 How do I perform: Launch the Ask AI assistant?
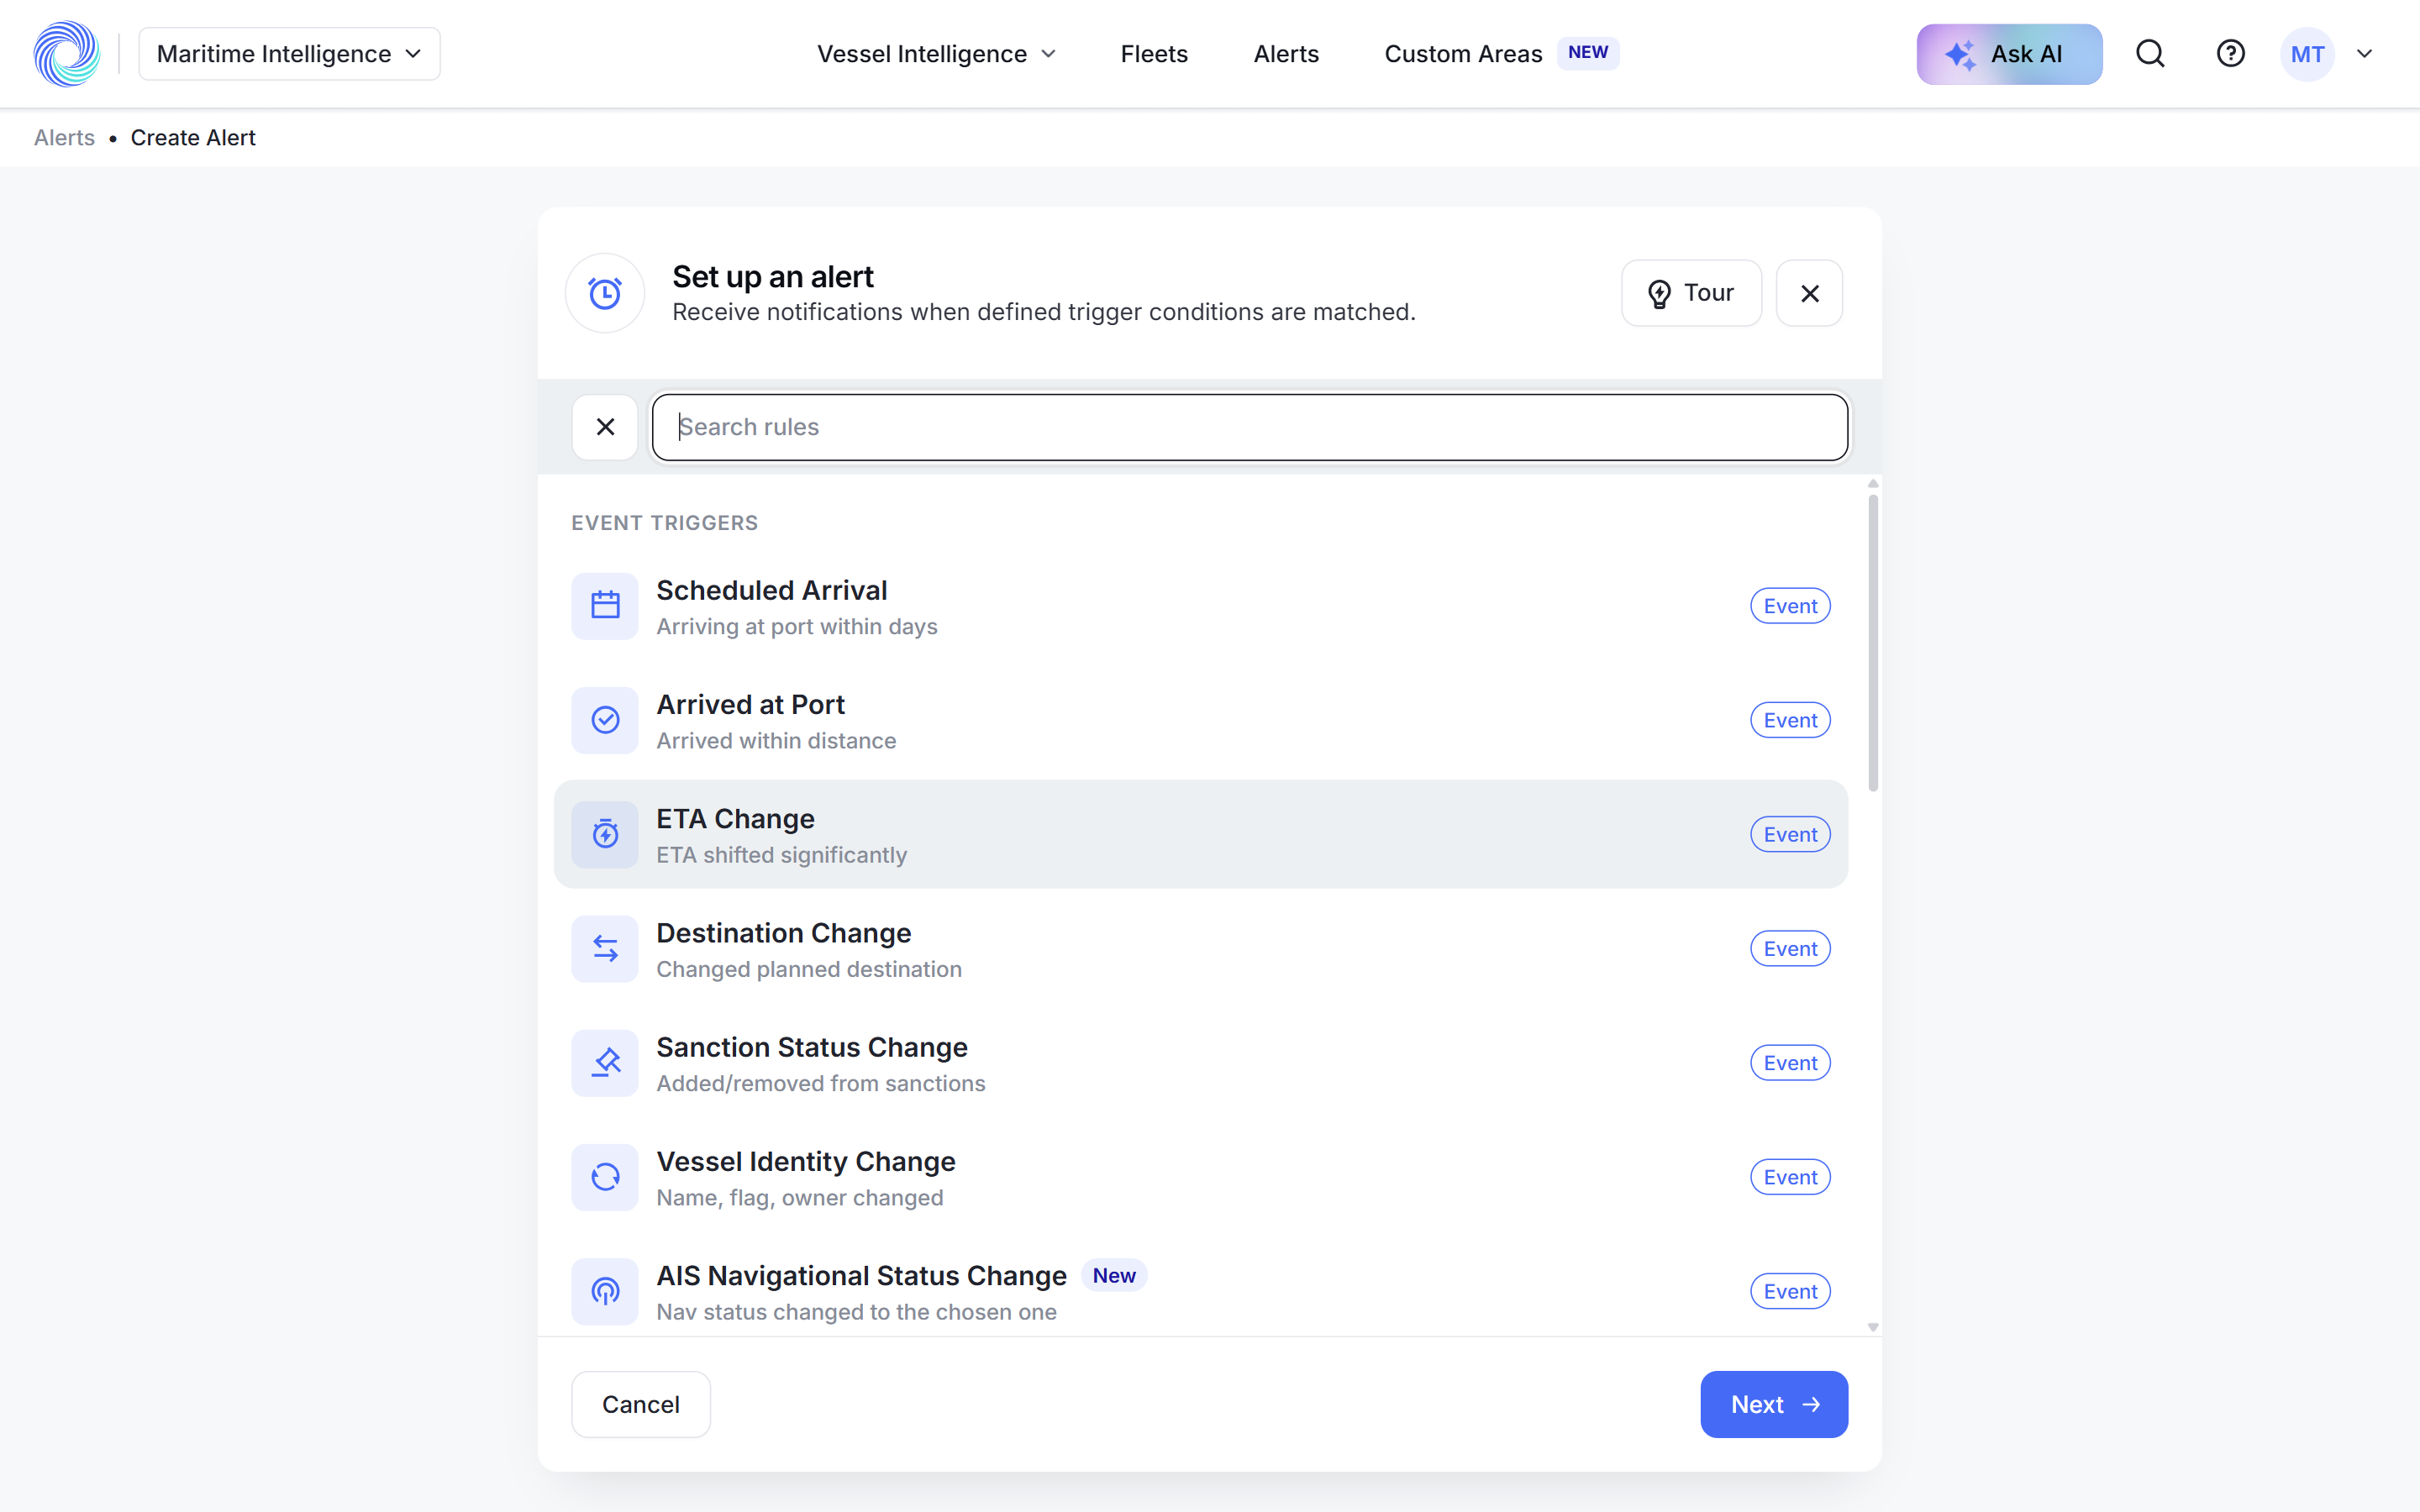2009,54
